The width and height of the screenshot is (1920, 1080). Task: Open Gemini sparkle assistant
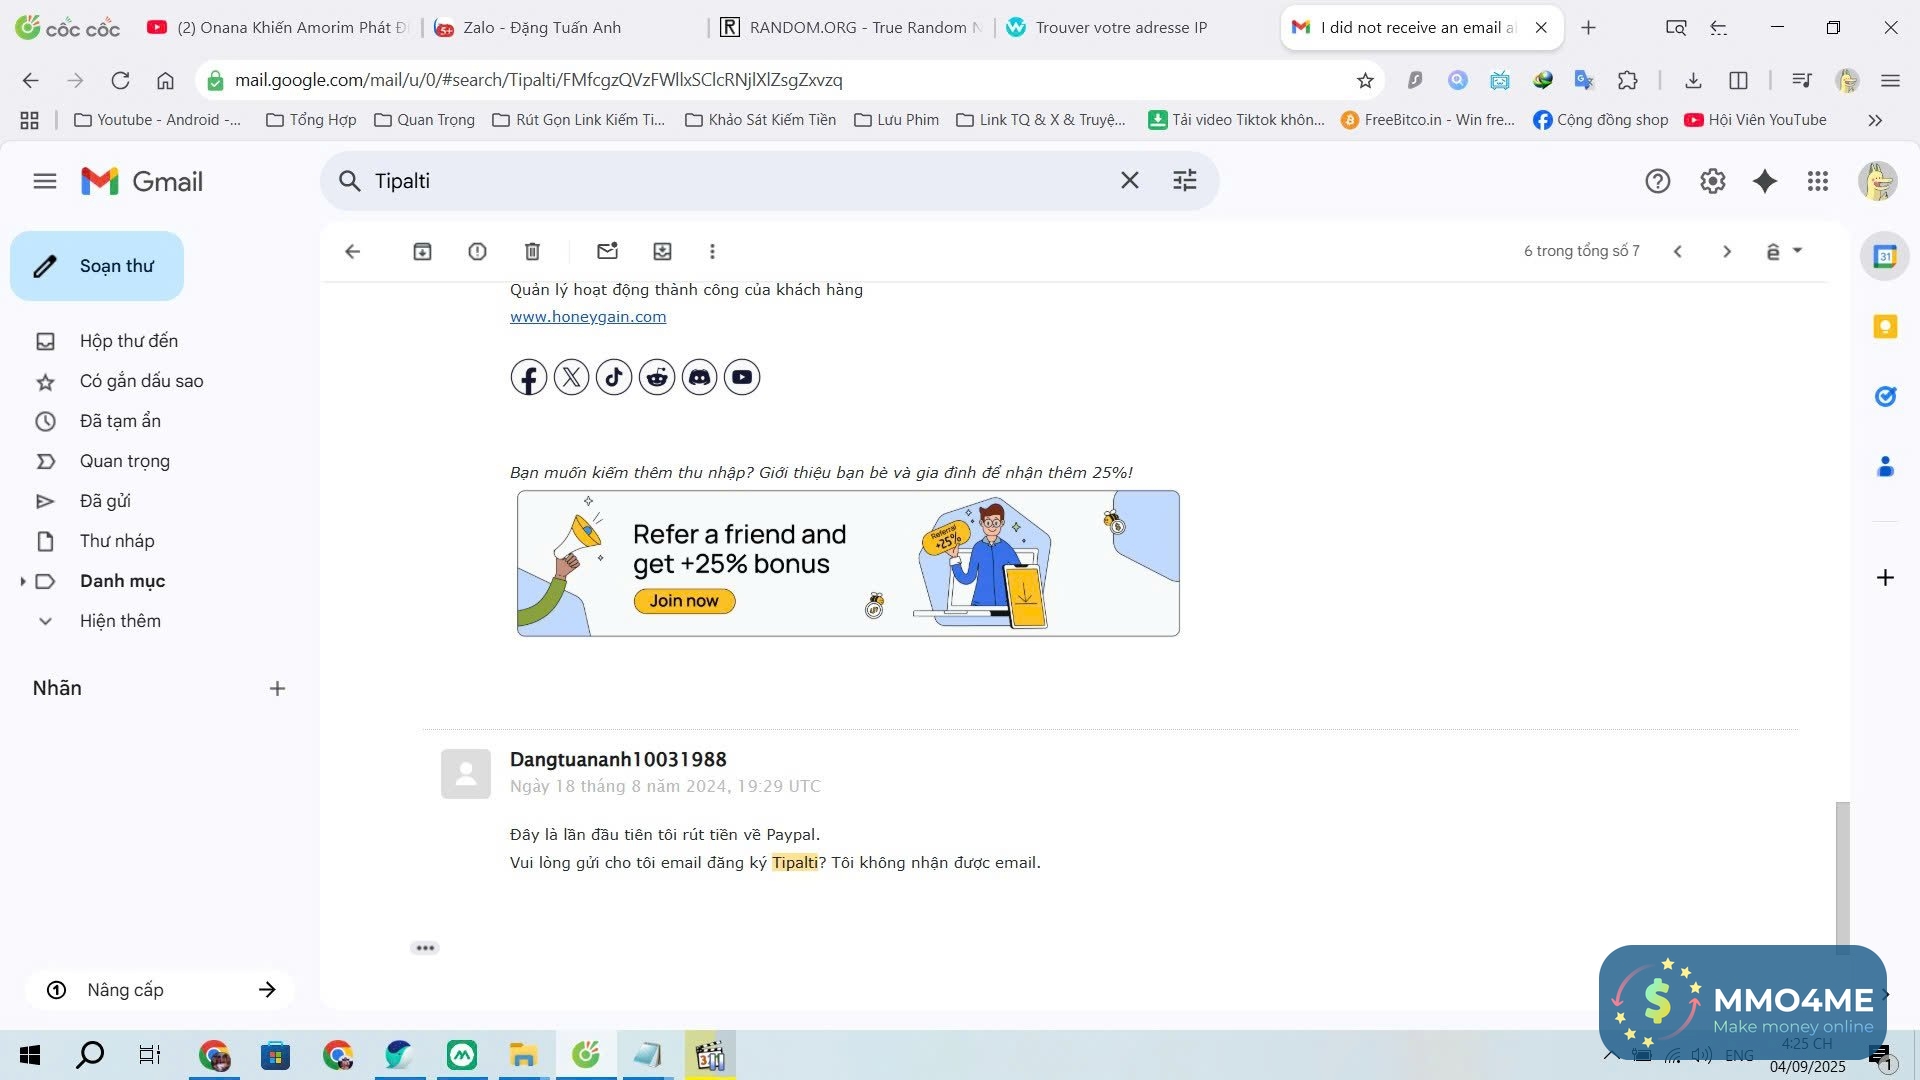tap(1764, 181)
